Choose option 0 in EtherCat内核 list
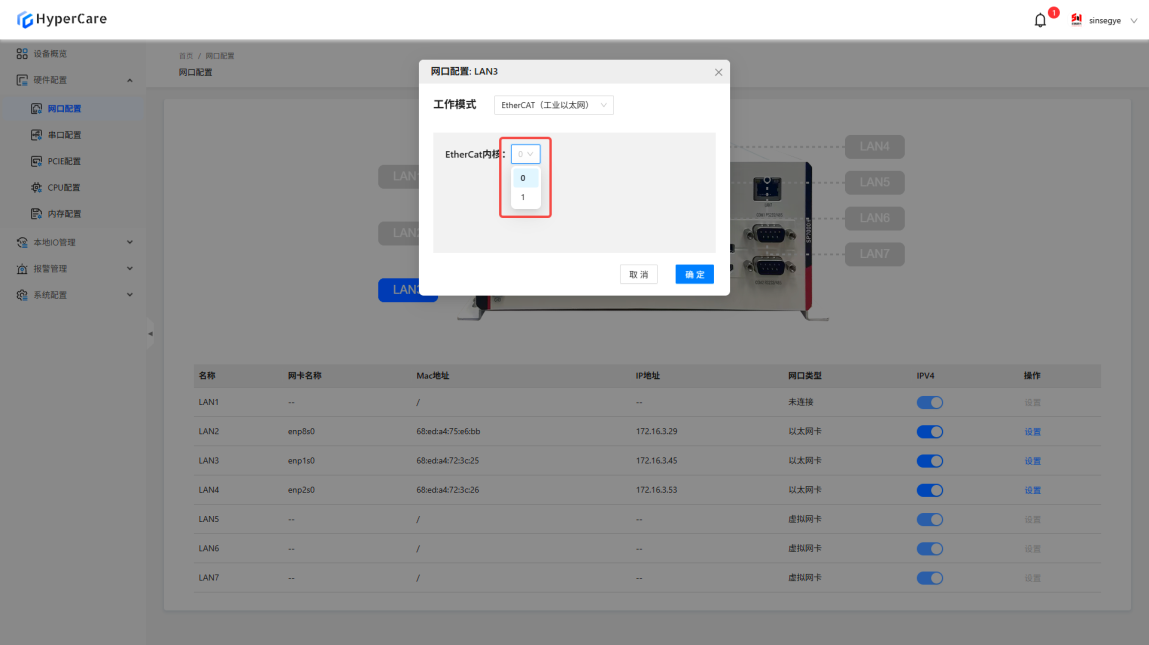Screen dimensions: 1149x645 pos(525,178)
